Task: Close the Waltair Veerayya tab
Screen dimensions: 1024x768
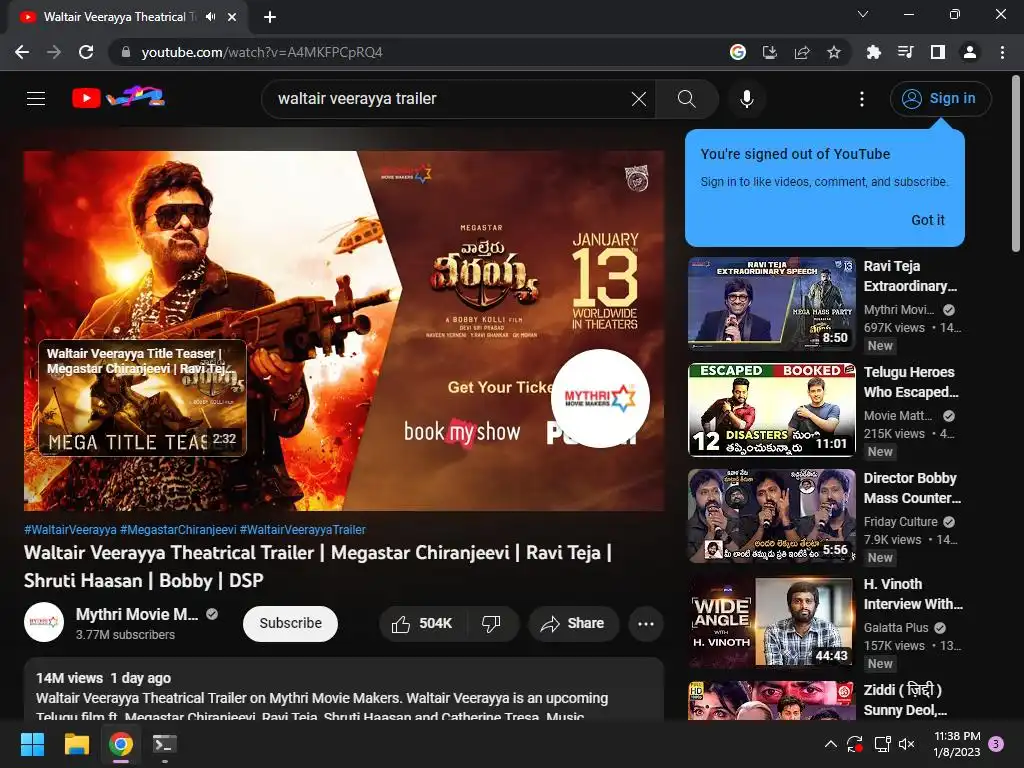Action: pyautogui.click(x=232, y=17)
